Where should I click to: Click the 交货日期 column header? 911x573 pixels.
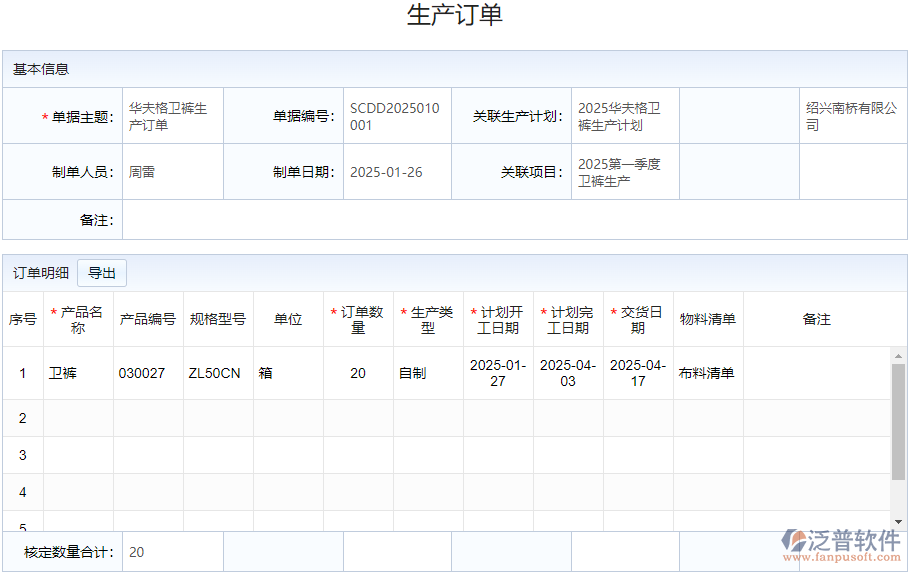[637, 320]
